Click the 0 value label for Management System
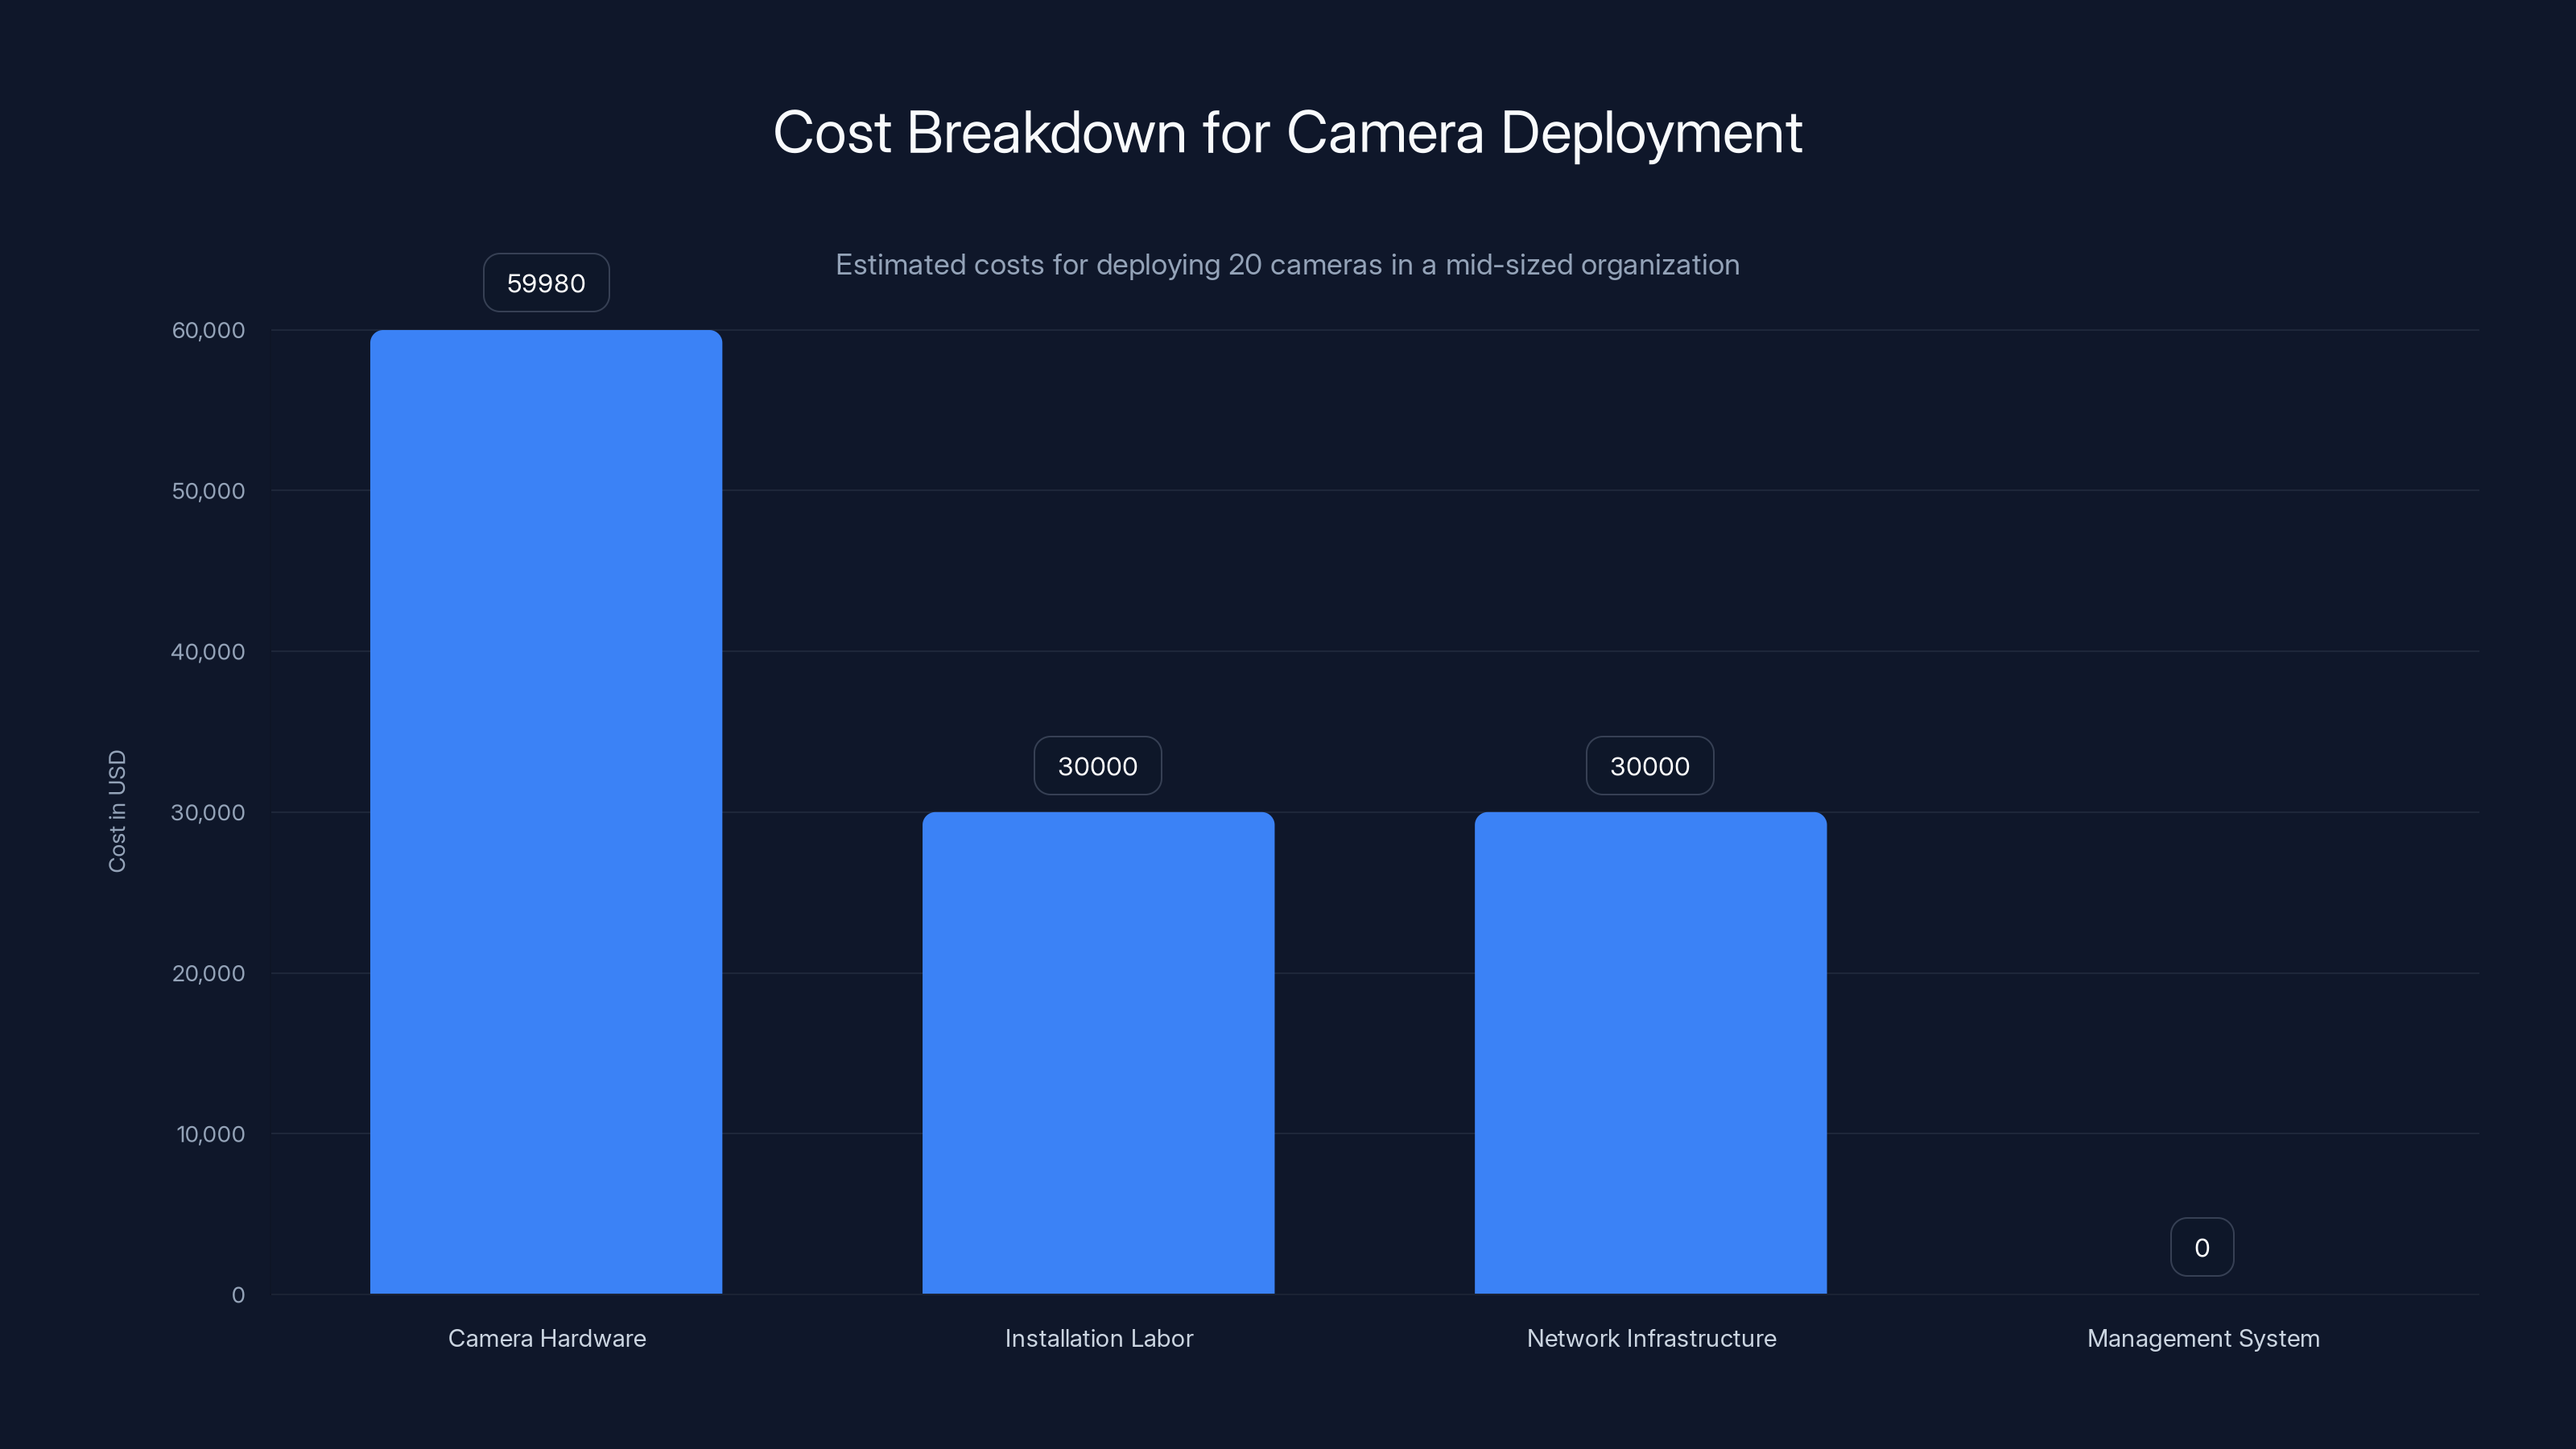Viewport: 2576px width, 1449px height. coord(2201,1246)
